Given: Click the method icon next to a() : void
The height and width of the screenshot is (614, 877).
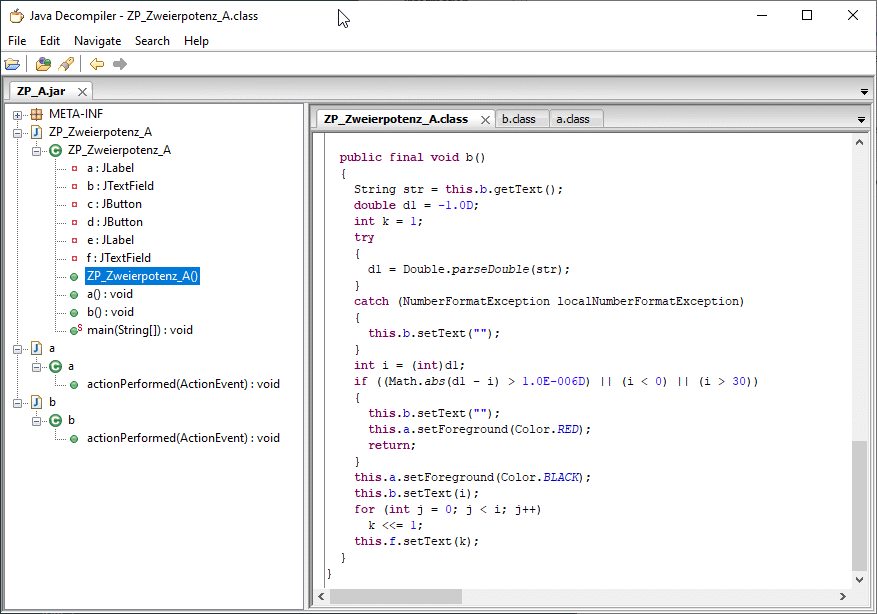Looking at the screenshot, I should point(74,295).
